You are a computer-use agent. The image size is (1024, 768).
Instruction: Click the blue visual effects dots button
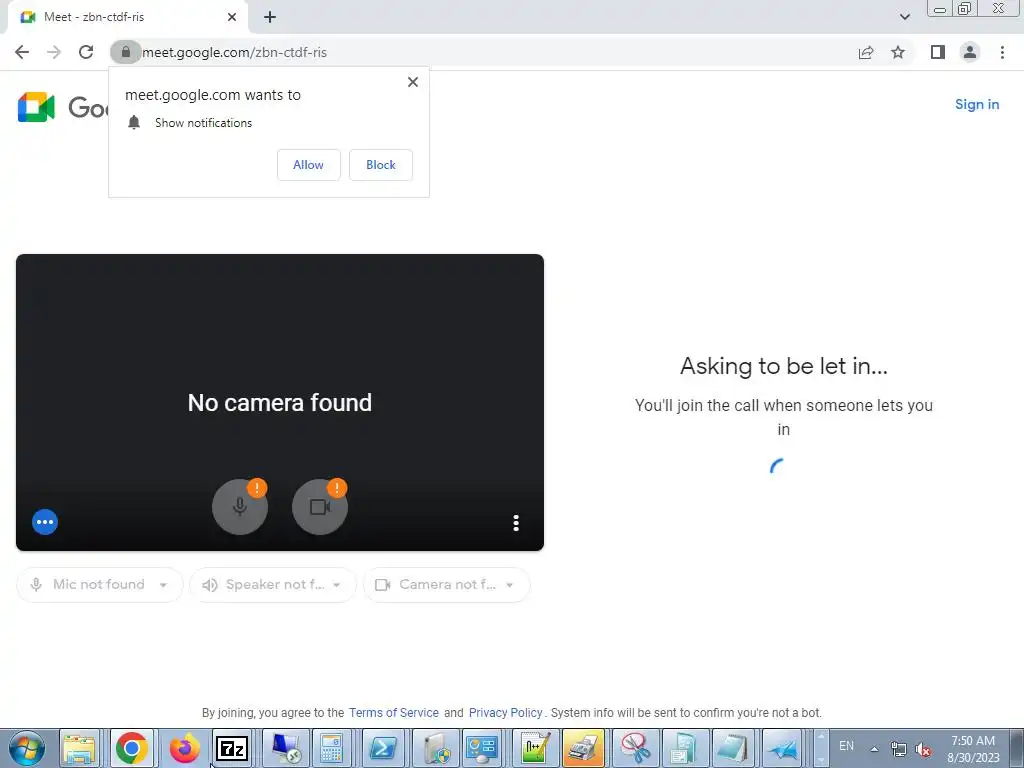(x=45, y=522)
